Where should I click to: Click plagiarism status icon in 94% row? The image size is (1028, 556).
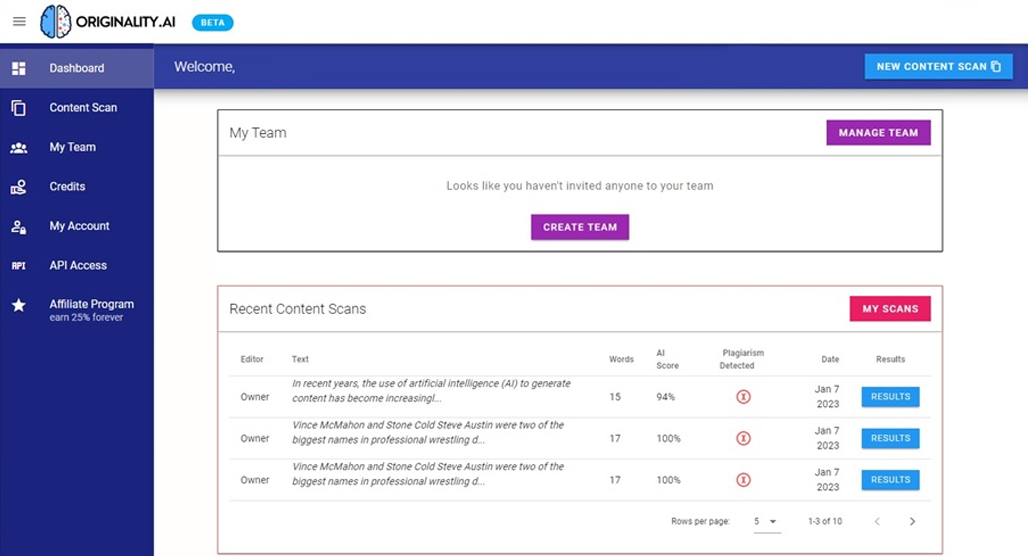[743, 397]
